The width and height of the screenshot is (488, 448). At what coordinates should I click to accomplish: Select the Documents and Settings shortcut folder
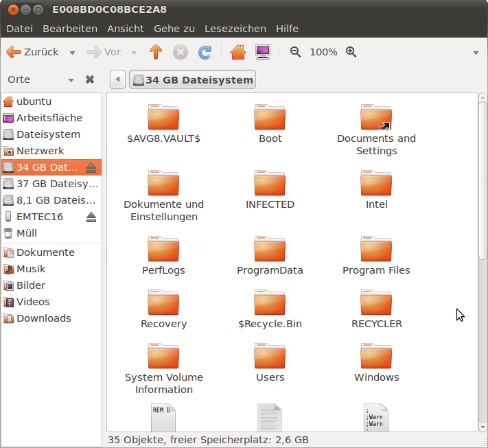[376, 130]
